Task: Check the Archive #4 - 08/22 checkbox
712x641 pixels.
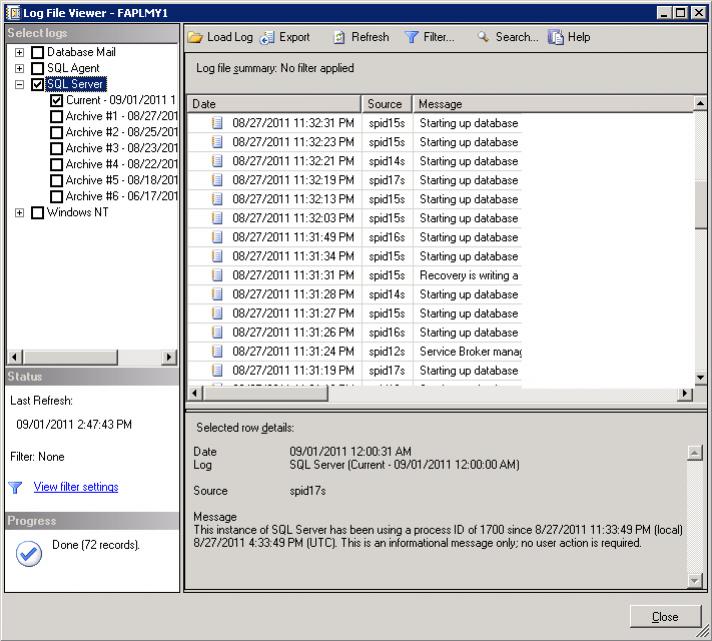Action: point(56,164)
